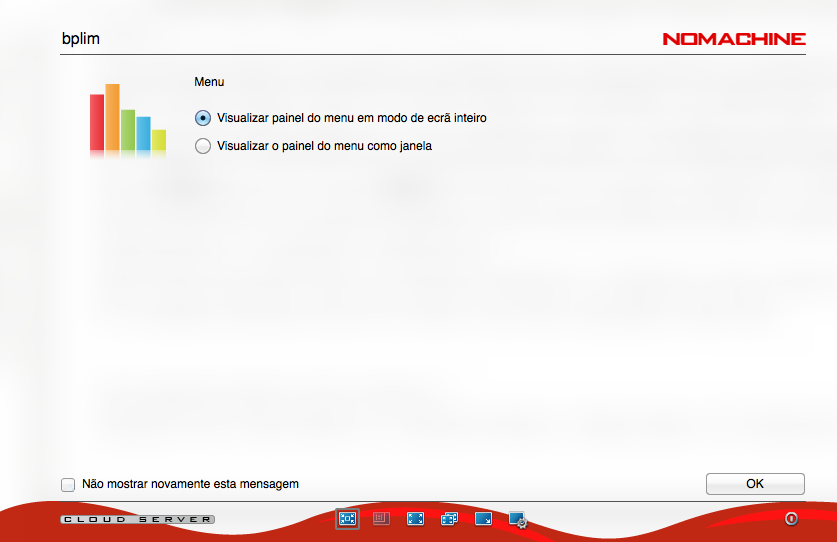Click the red power disconnect icon
837x542 pixels.
[791, 519]
